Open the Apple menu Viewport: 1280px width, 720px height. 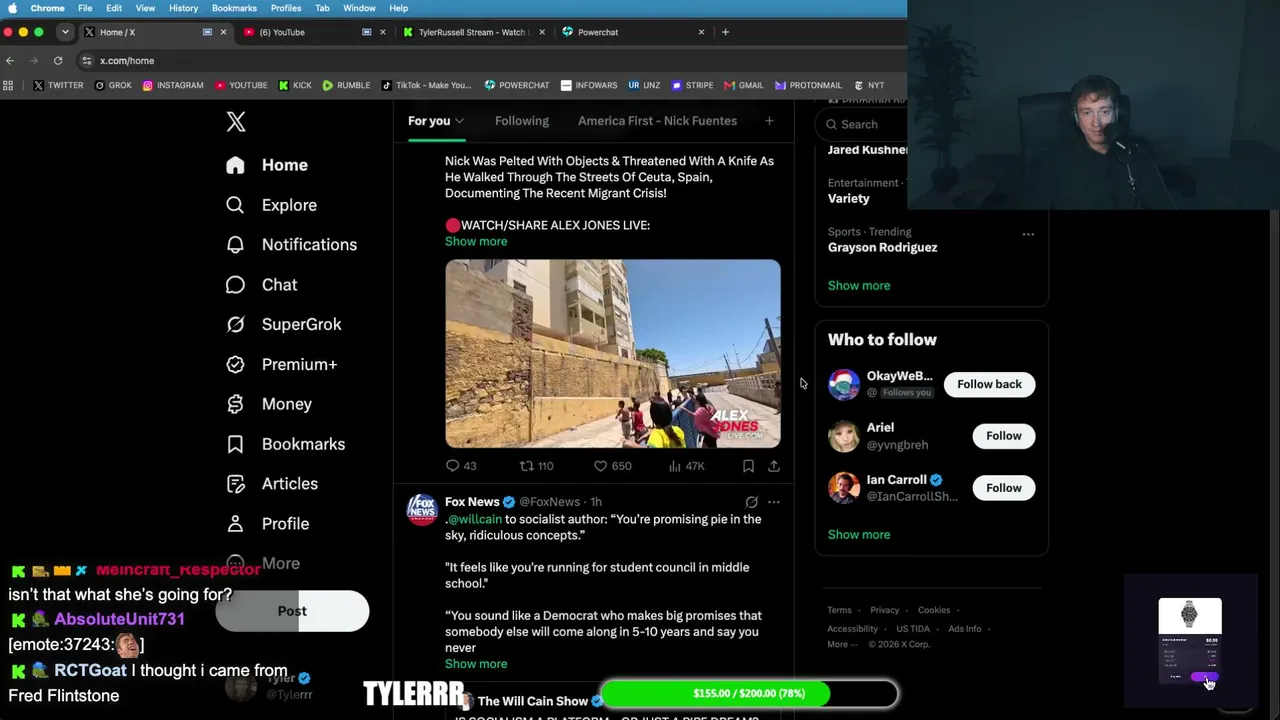(x=12, y=8)
